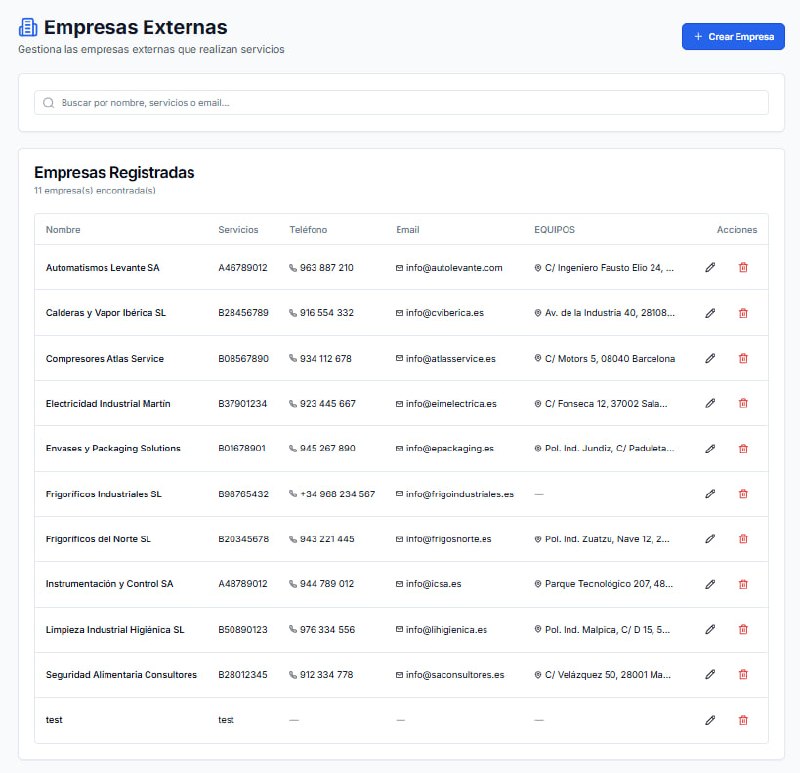Click the search magnifier icon
The width and height of the screenshot is (800, 773).
48,103
